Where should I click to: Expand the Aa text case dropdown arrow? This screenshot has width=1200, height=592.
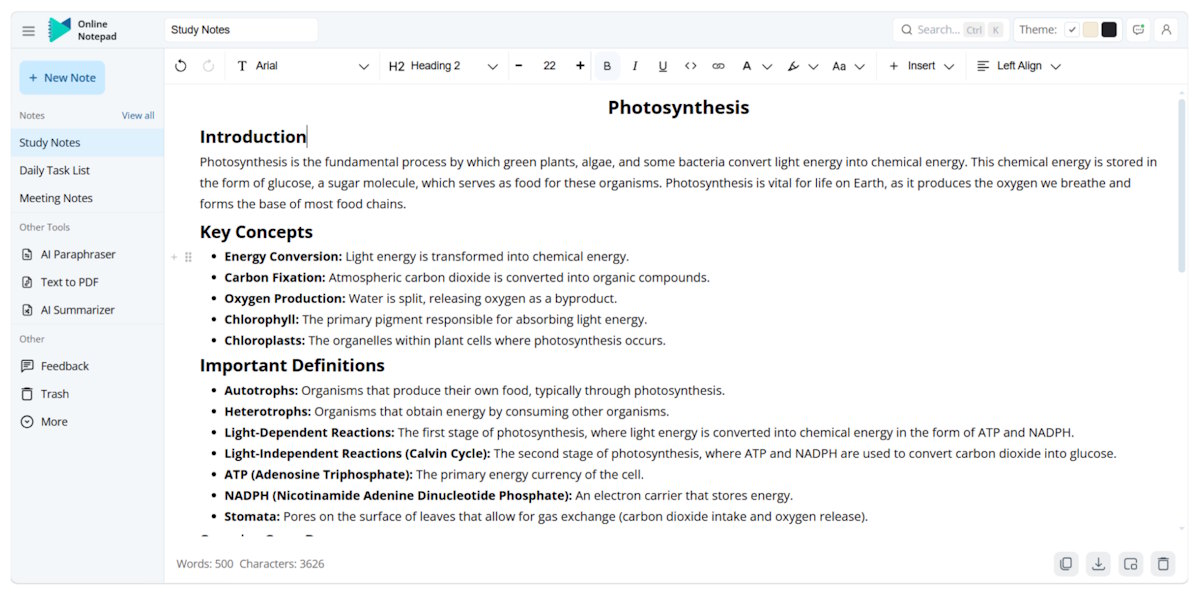click(859, 67)
